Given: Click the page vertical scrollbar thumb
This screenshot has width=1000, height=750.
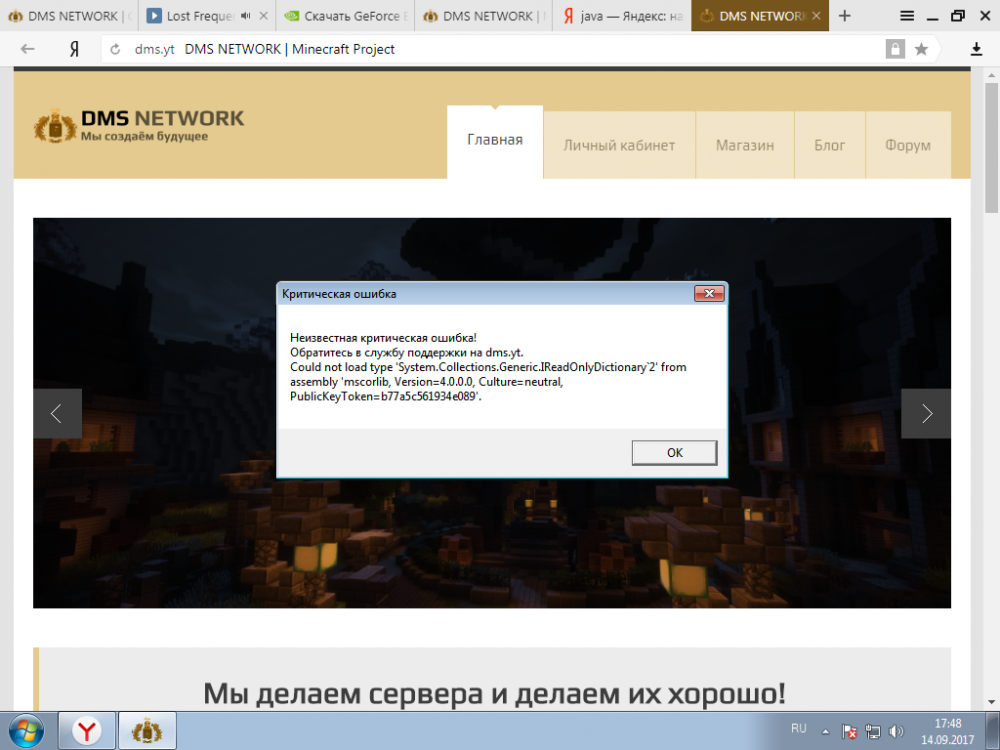Looking at the screenshot, I should pos(991,148).
